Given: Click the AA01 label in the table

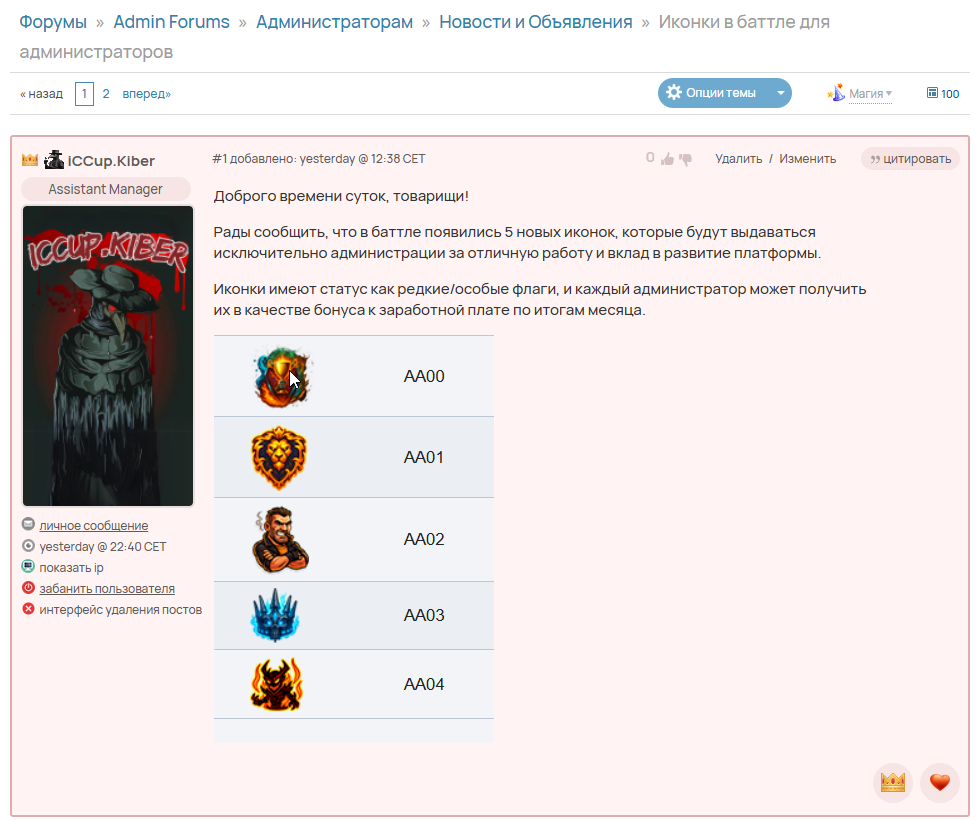Looking at the screenshot, I should click(x=424, y=457).
